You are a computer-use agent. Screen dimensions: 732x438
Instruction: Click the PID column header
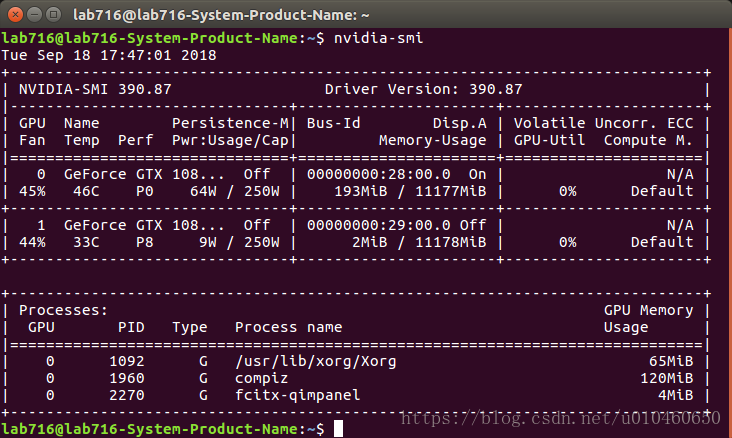(x=131, y=327)
